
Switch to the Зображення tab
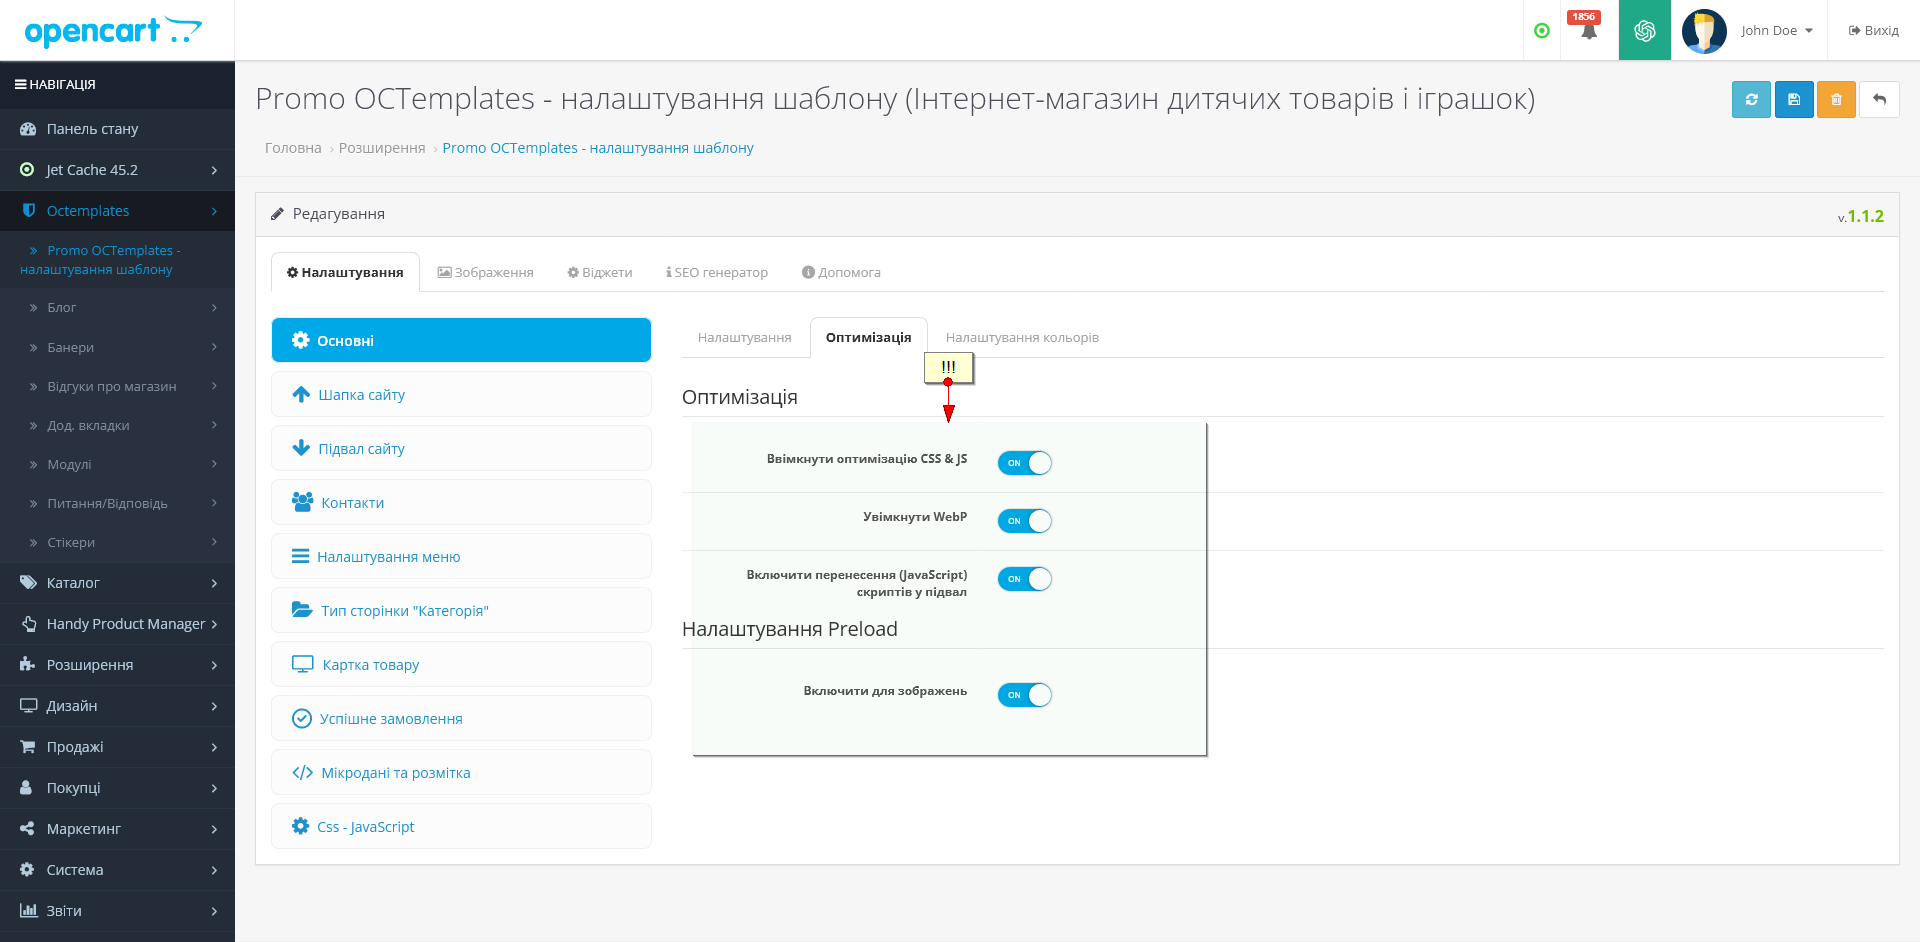486,272
